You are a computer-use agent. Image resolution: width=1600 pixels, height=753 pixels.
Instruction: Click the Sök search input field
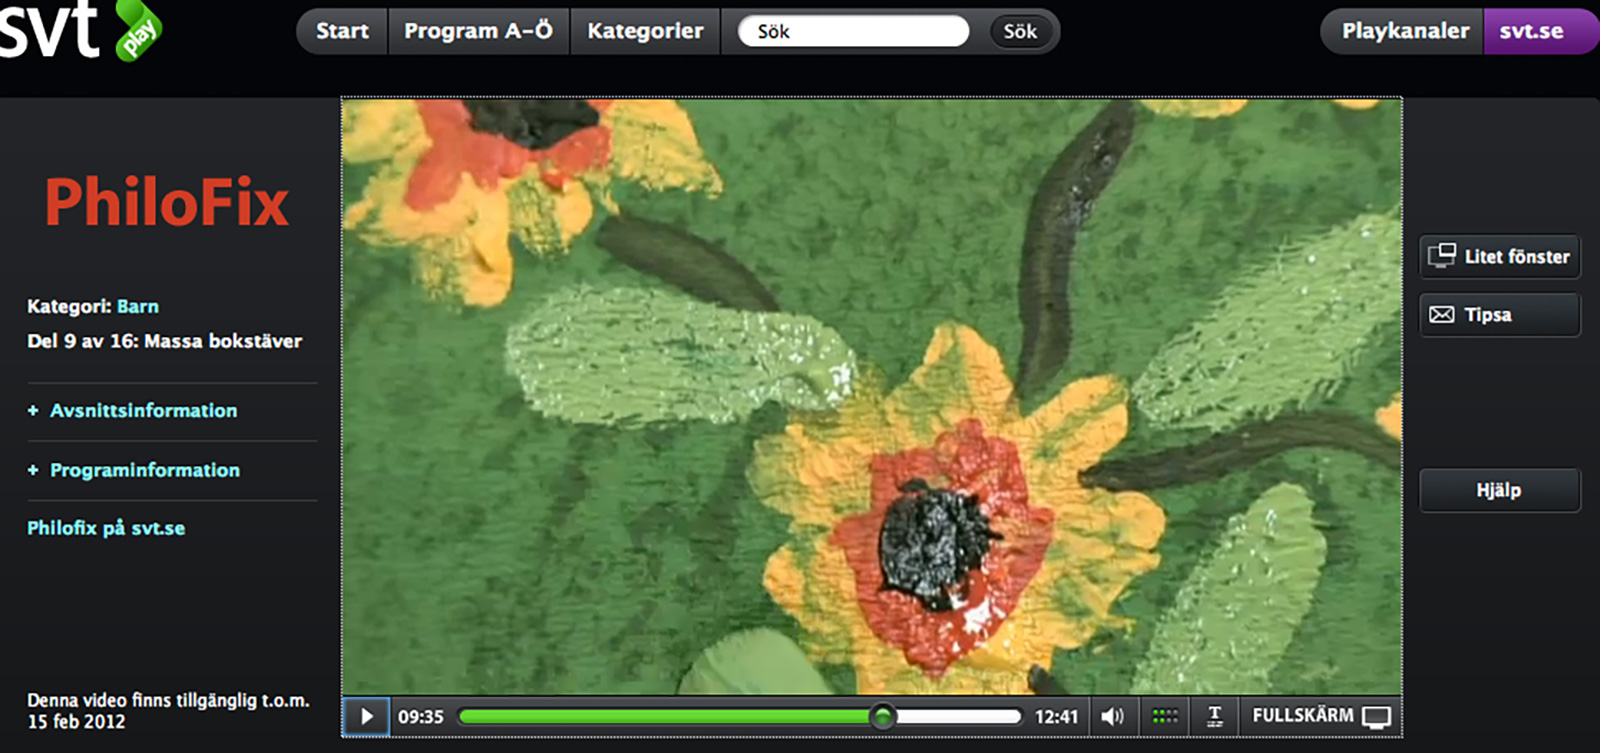coord(853,31)
